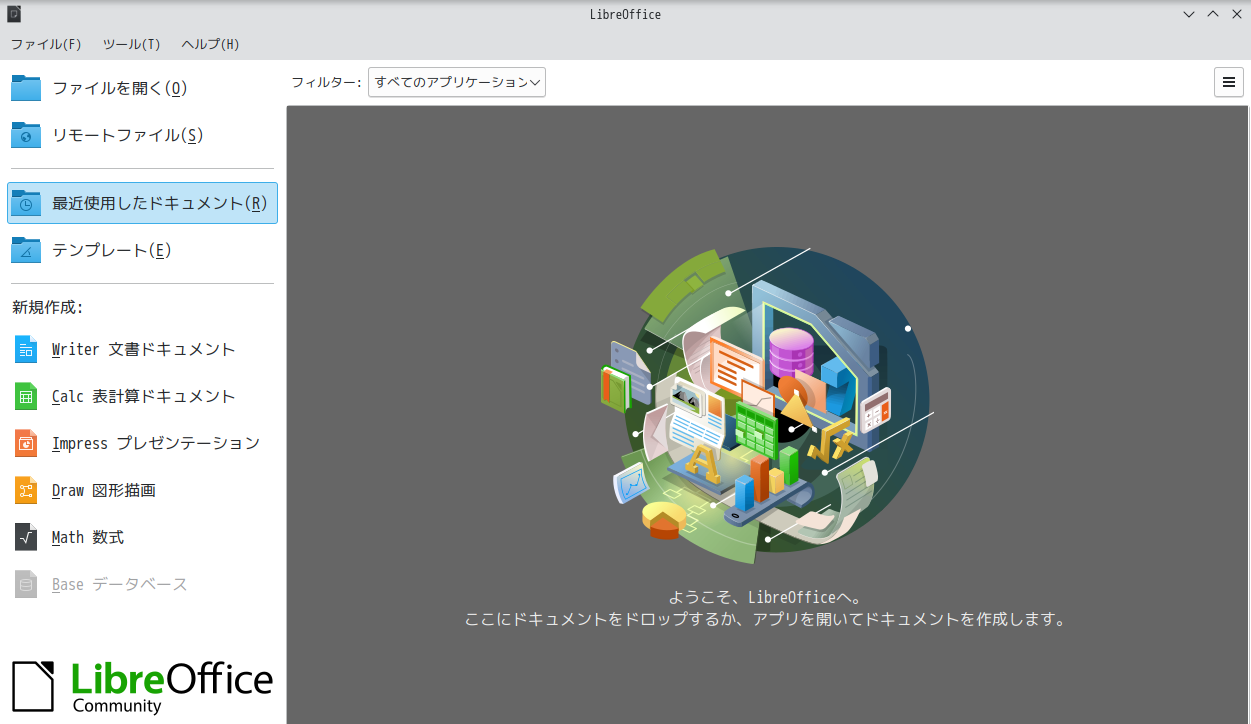Create a new Math 数式

[142, 537]
